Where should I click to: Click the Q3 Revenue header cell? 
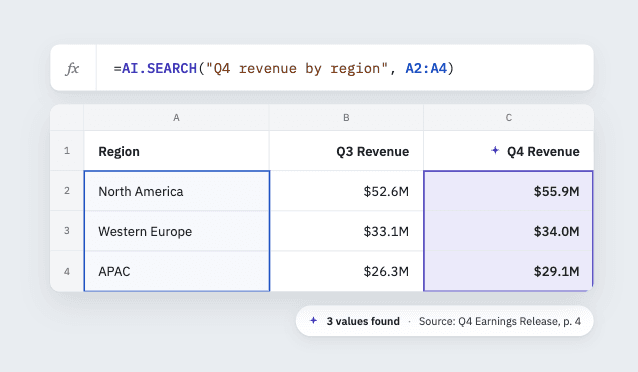(x=346, y=151)
